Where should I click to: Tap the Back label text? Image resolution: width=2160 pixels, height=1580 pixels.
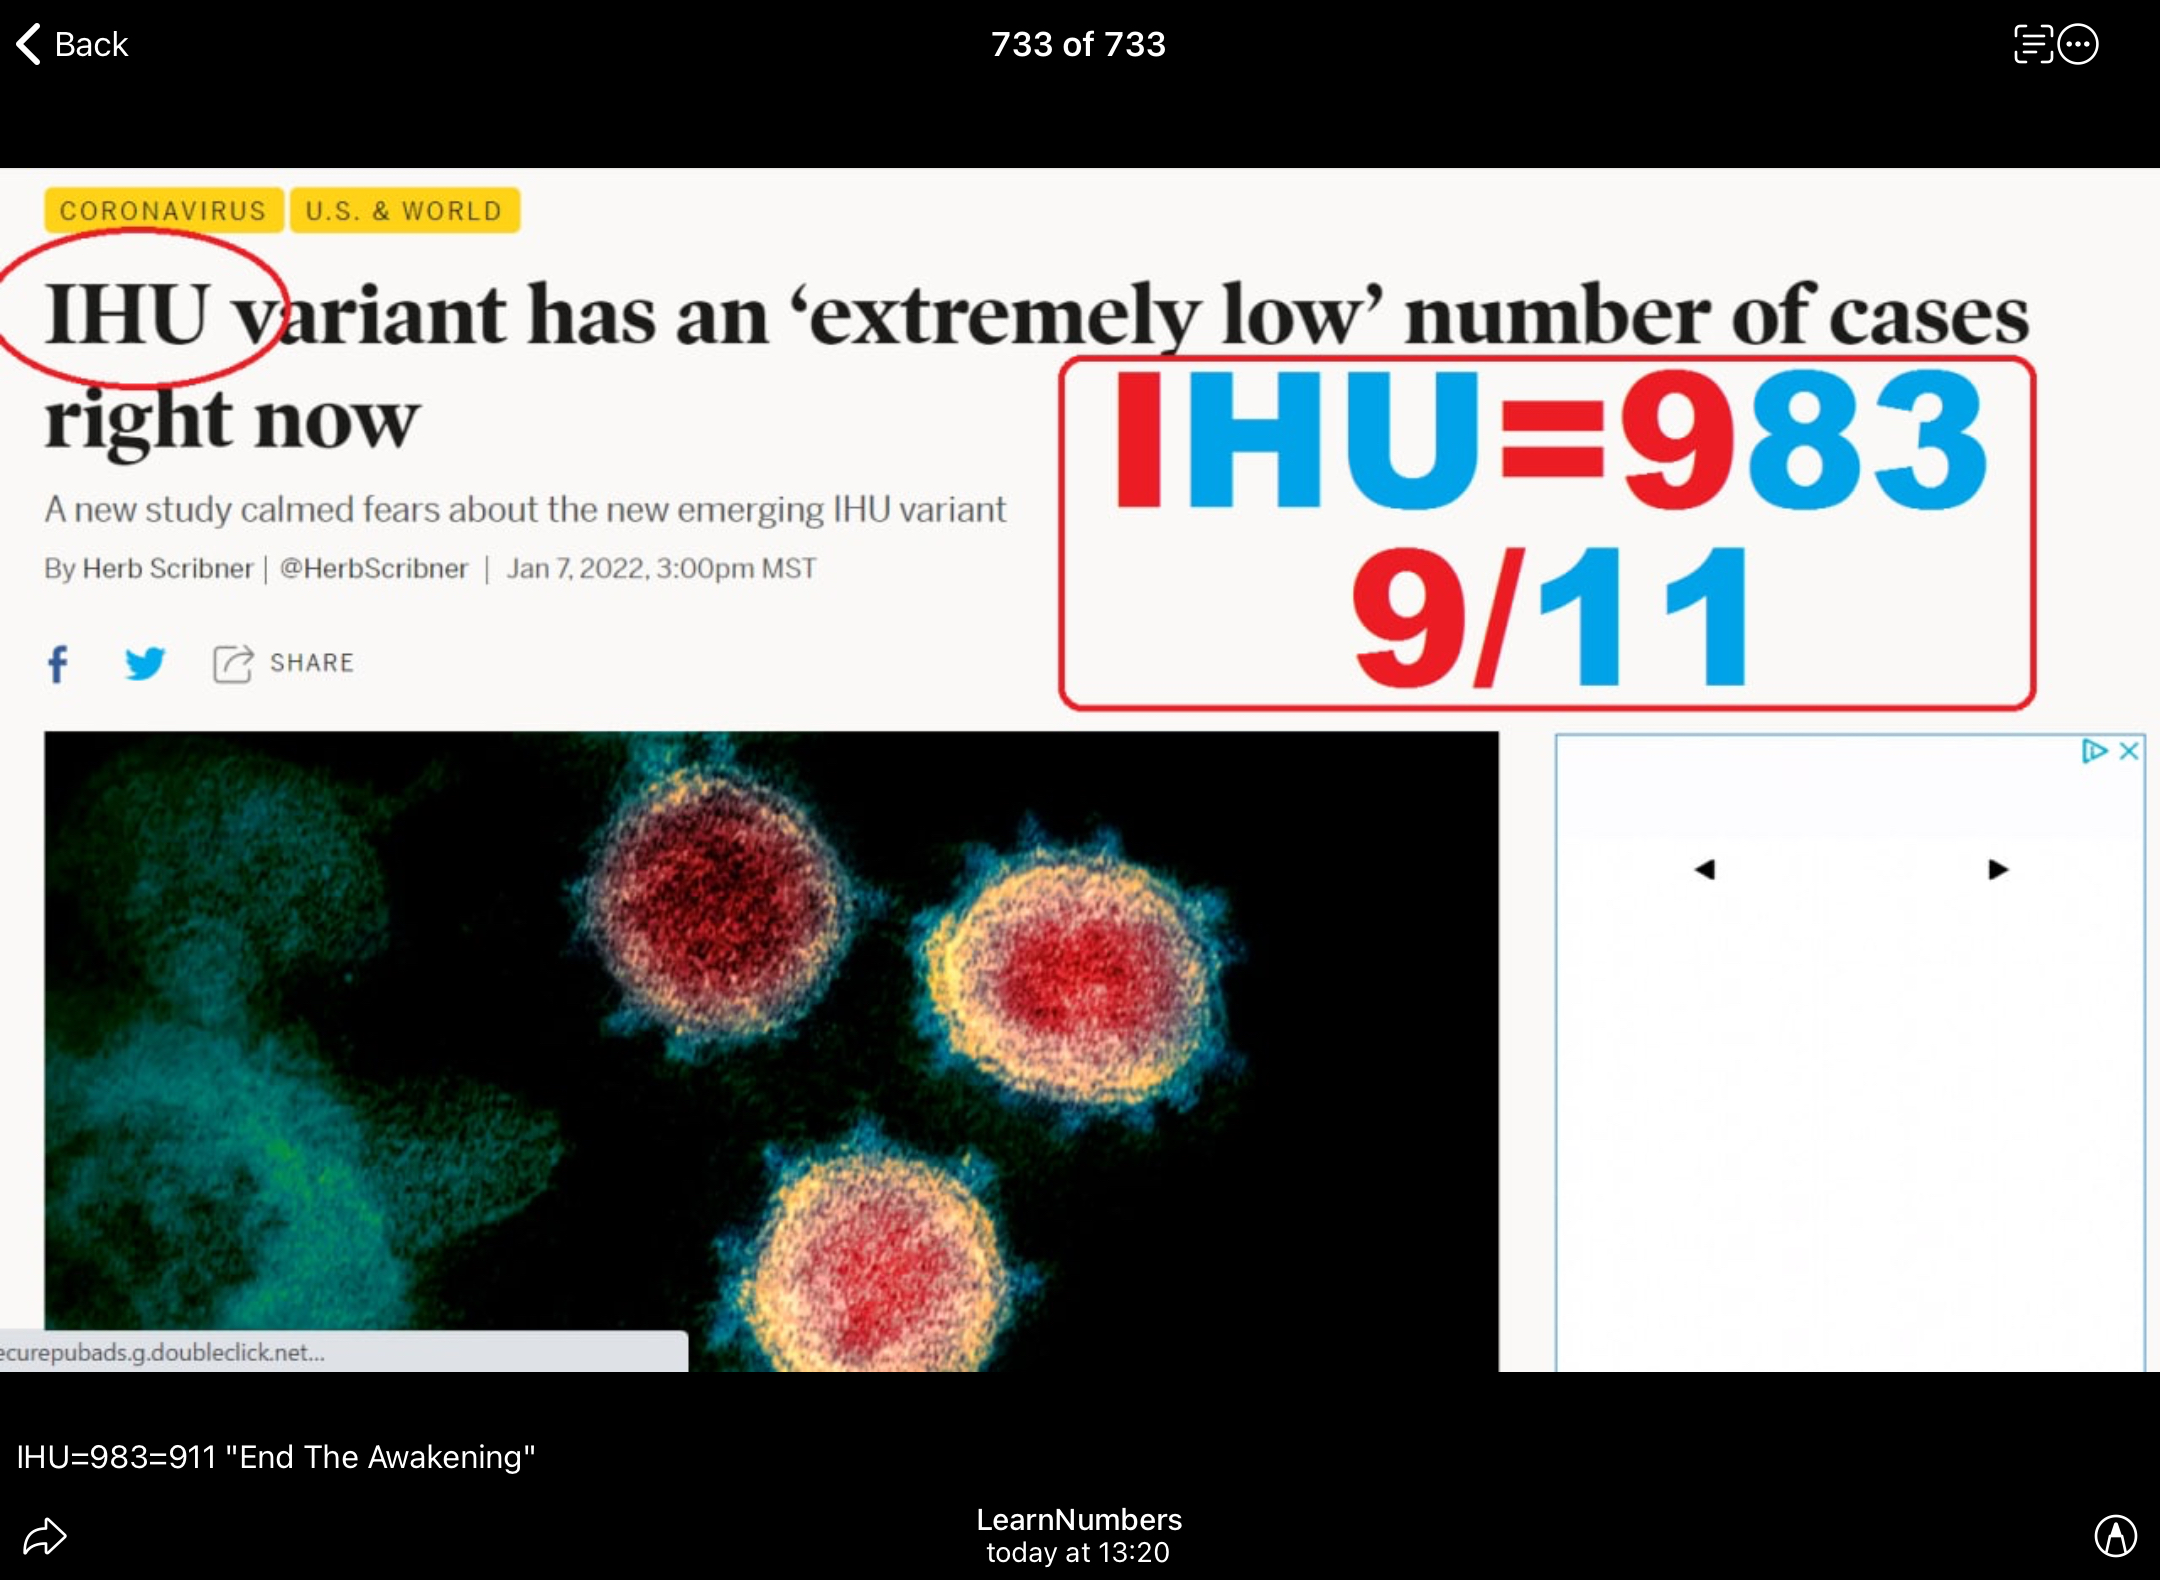(91, 45)
